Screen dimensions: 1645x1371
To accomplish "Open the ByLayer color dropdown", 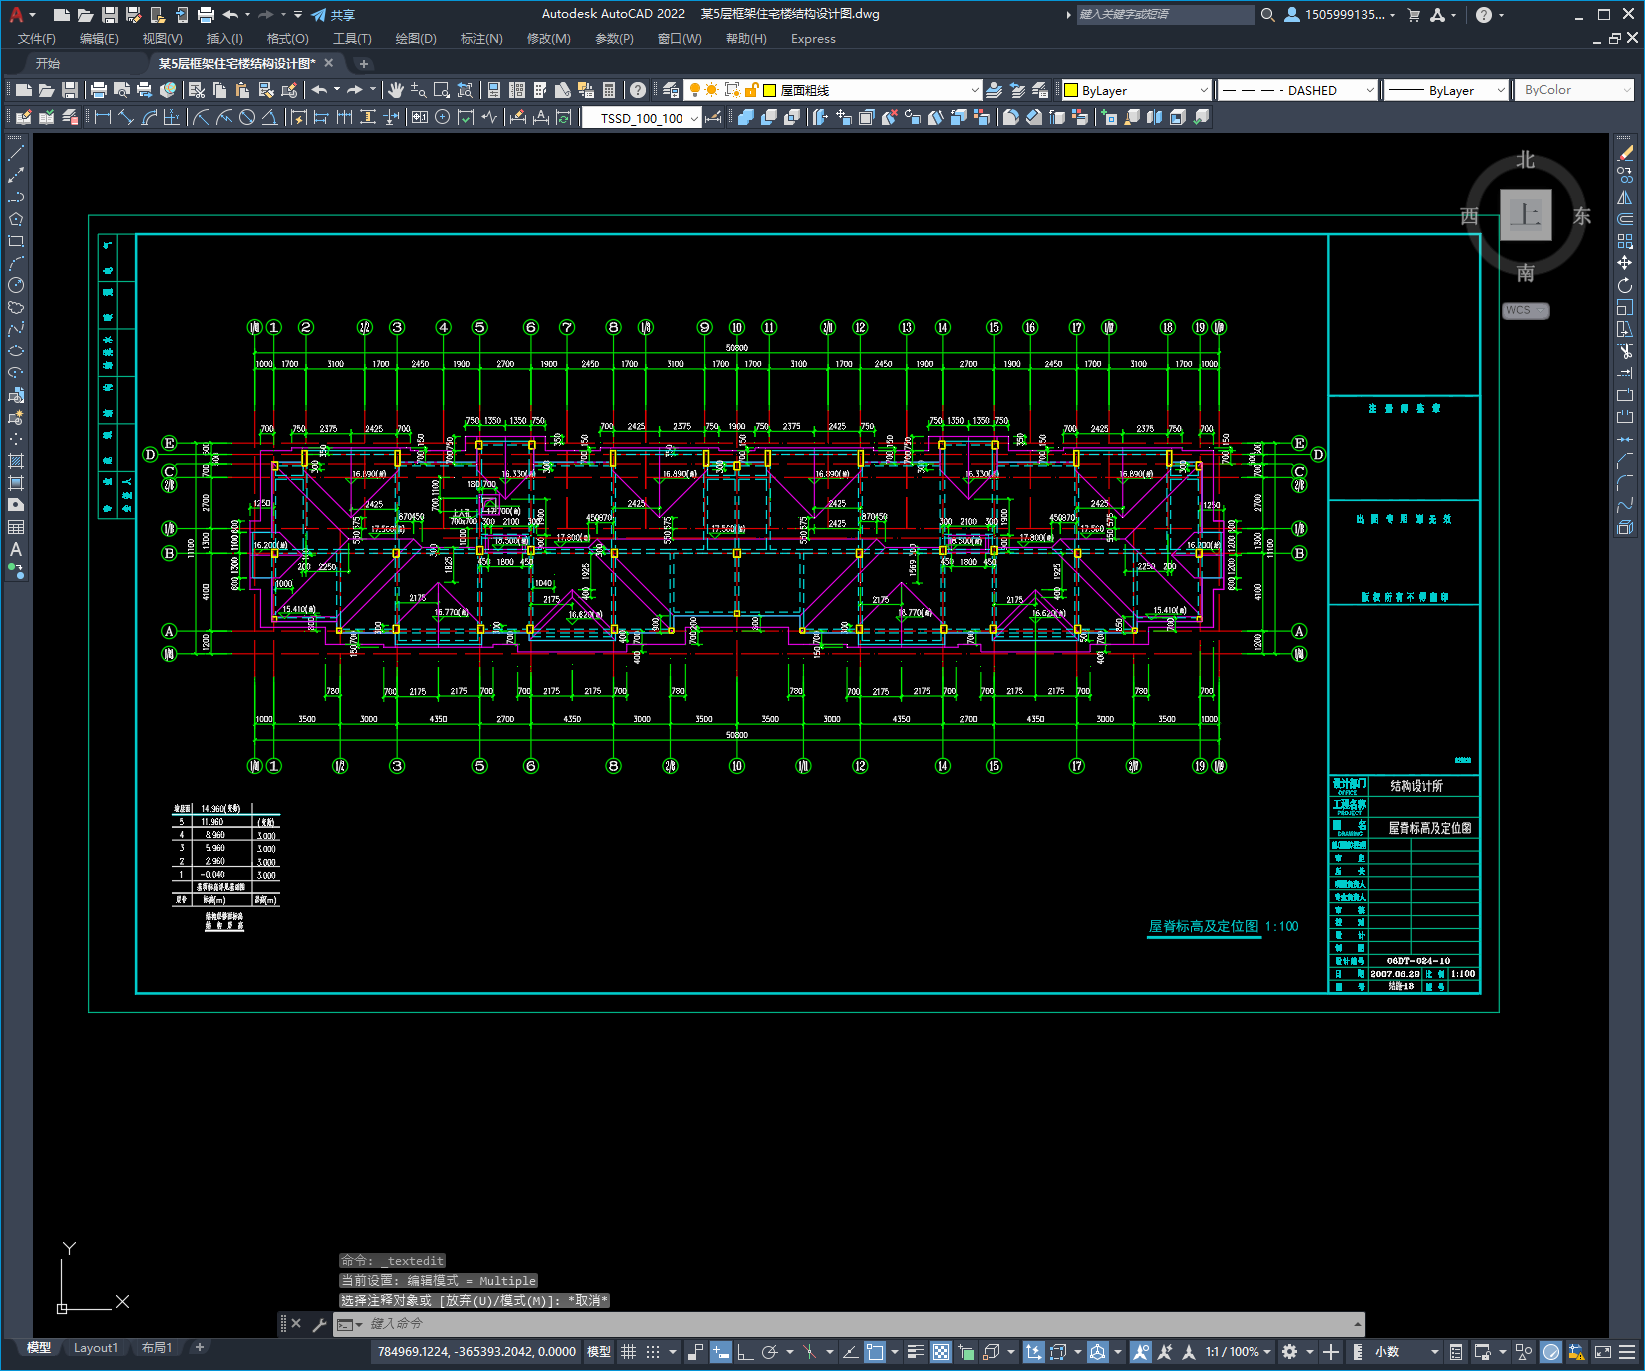I will (x=1135, y=90).
